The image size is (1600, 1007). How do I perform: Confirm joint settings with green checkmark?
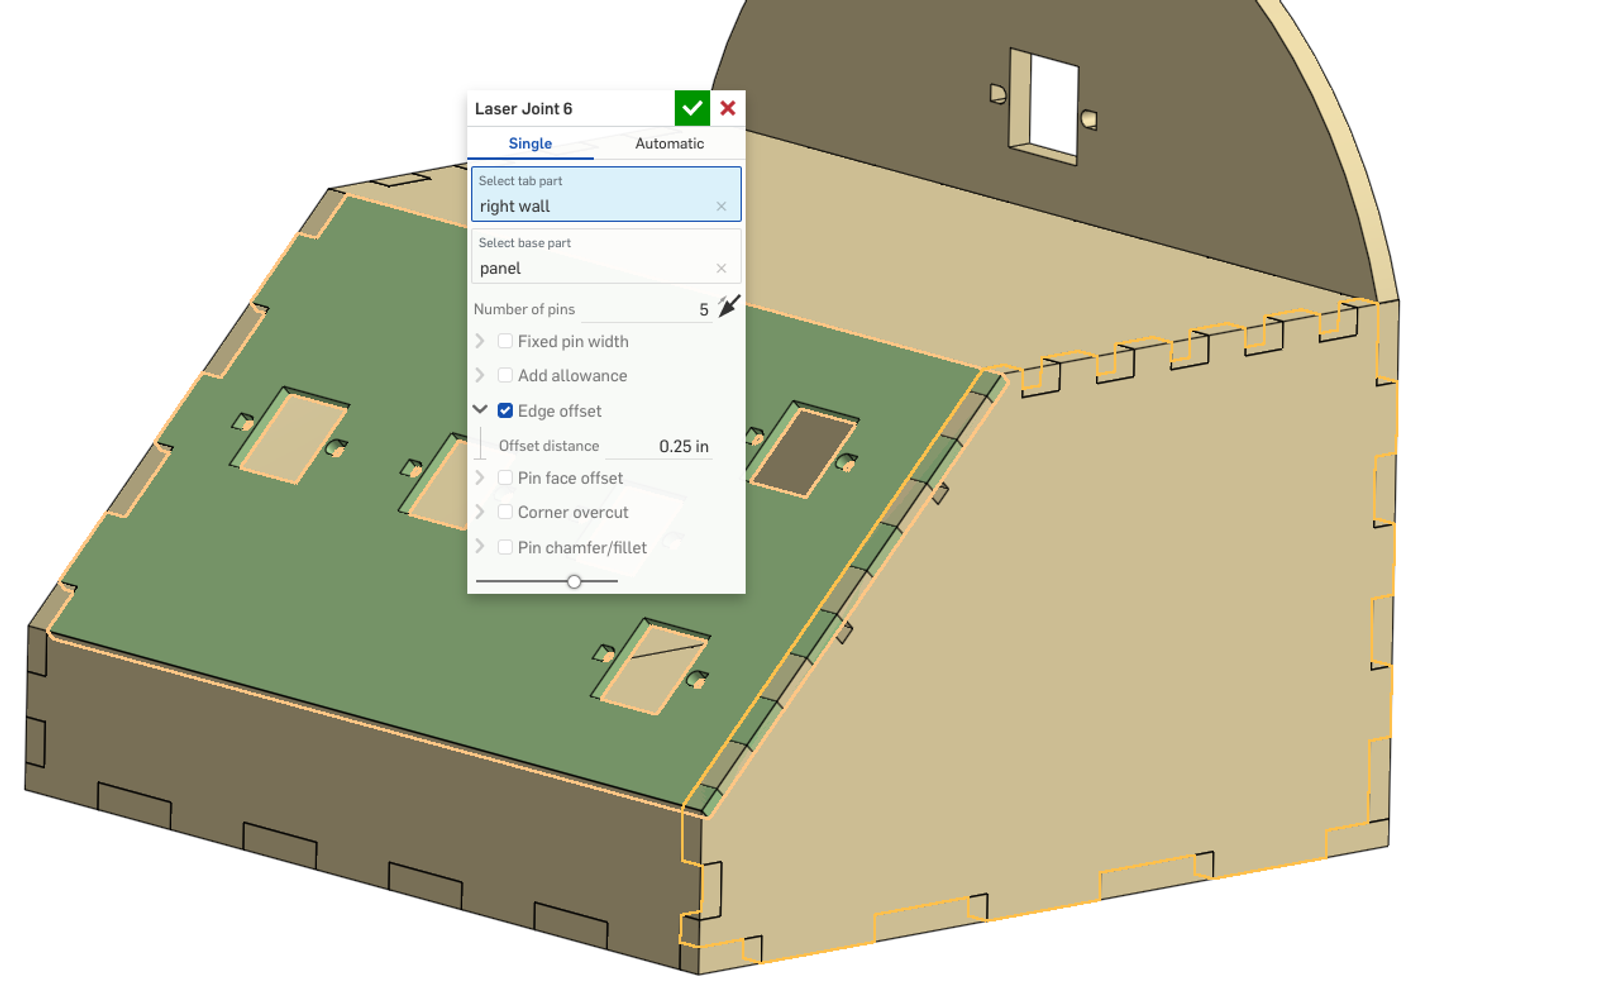(x=692, y=108)
